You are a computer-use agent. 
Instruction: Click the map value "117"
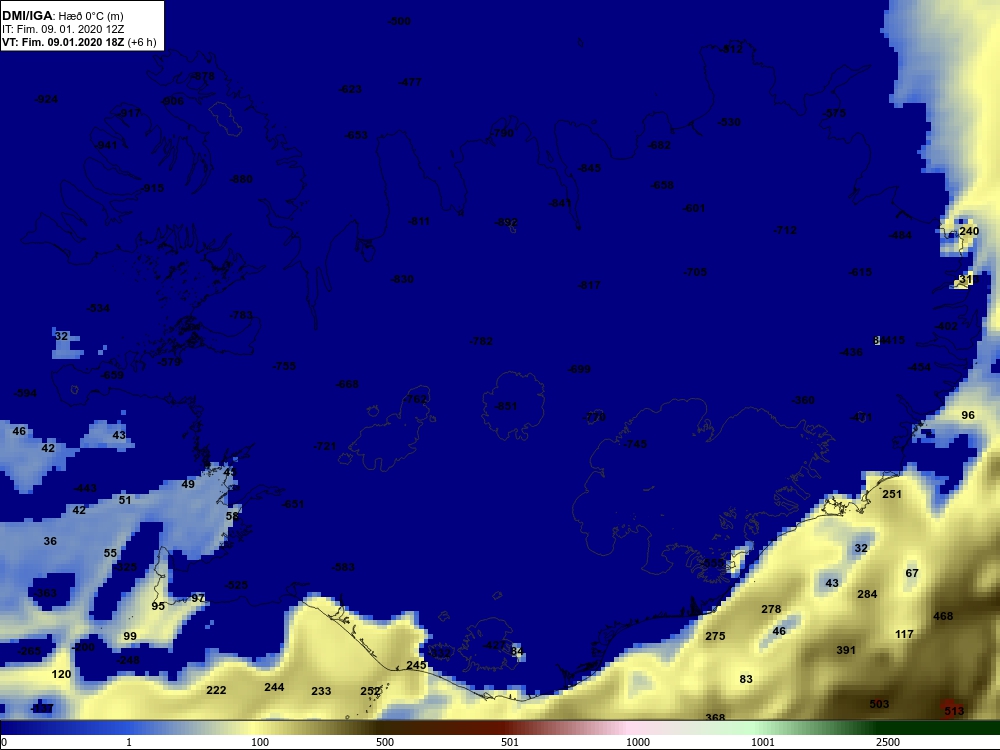pyautogui.click(x=904, y=634)
